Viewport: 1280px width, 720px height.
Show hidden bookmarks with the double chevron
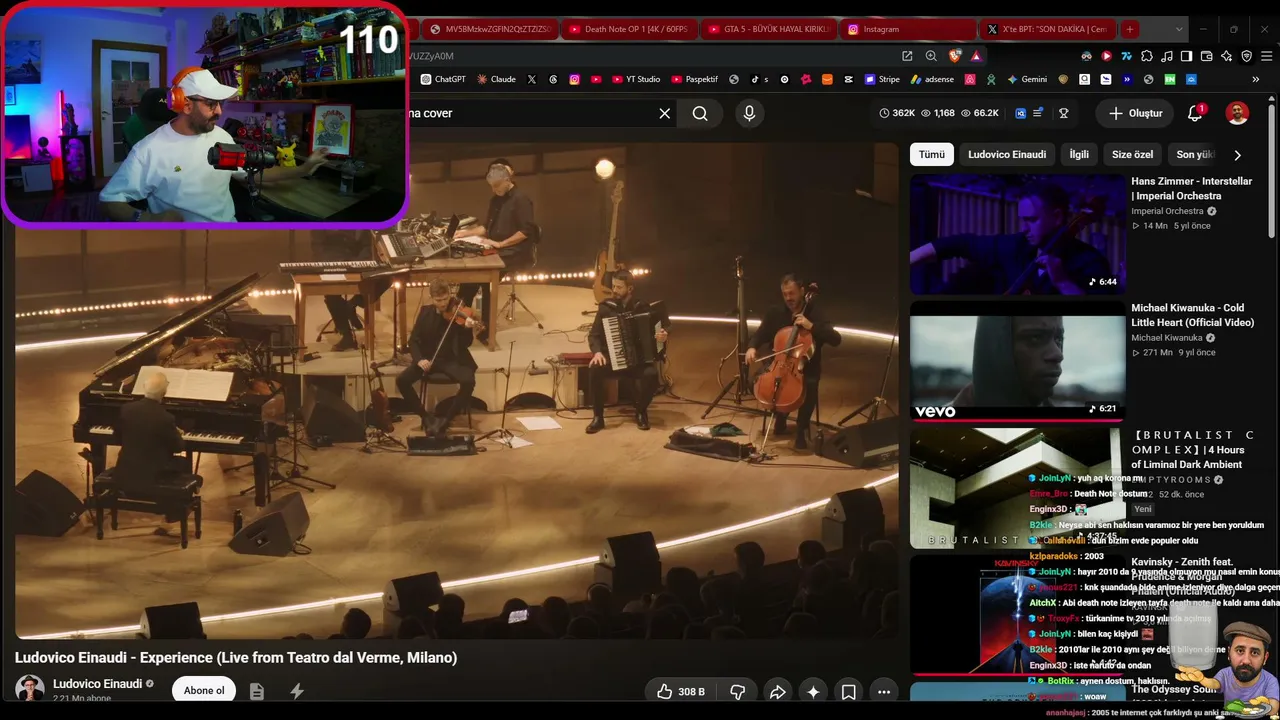tap(1255, 79)
